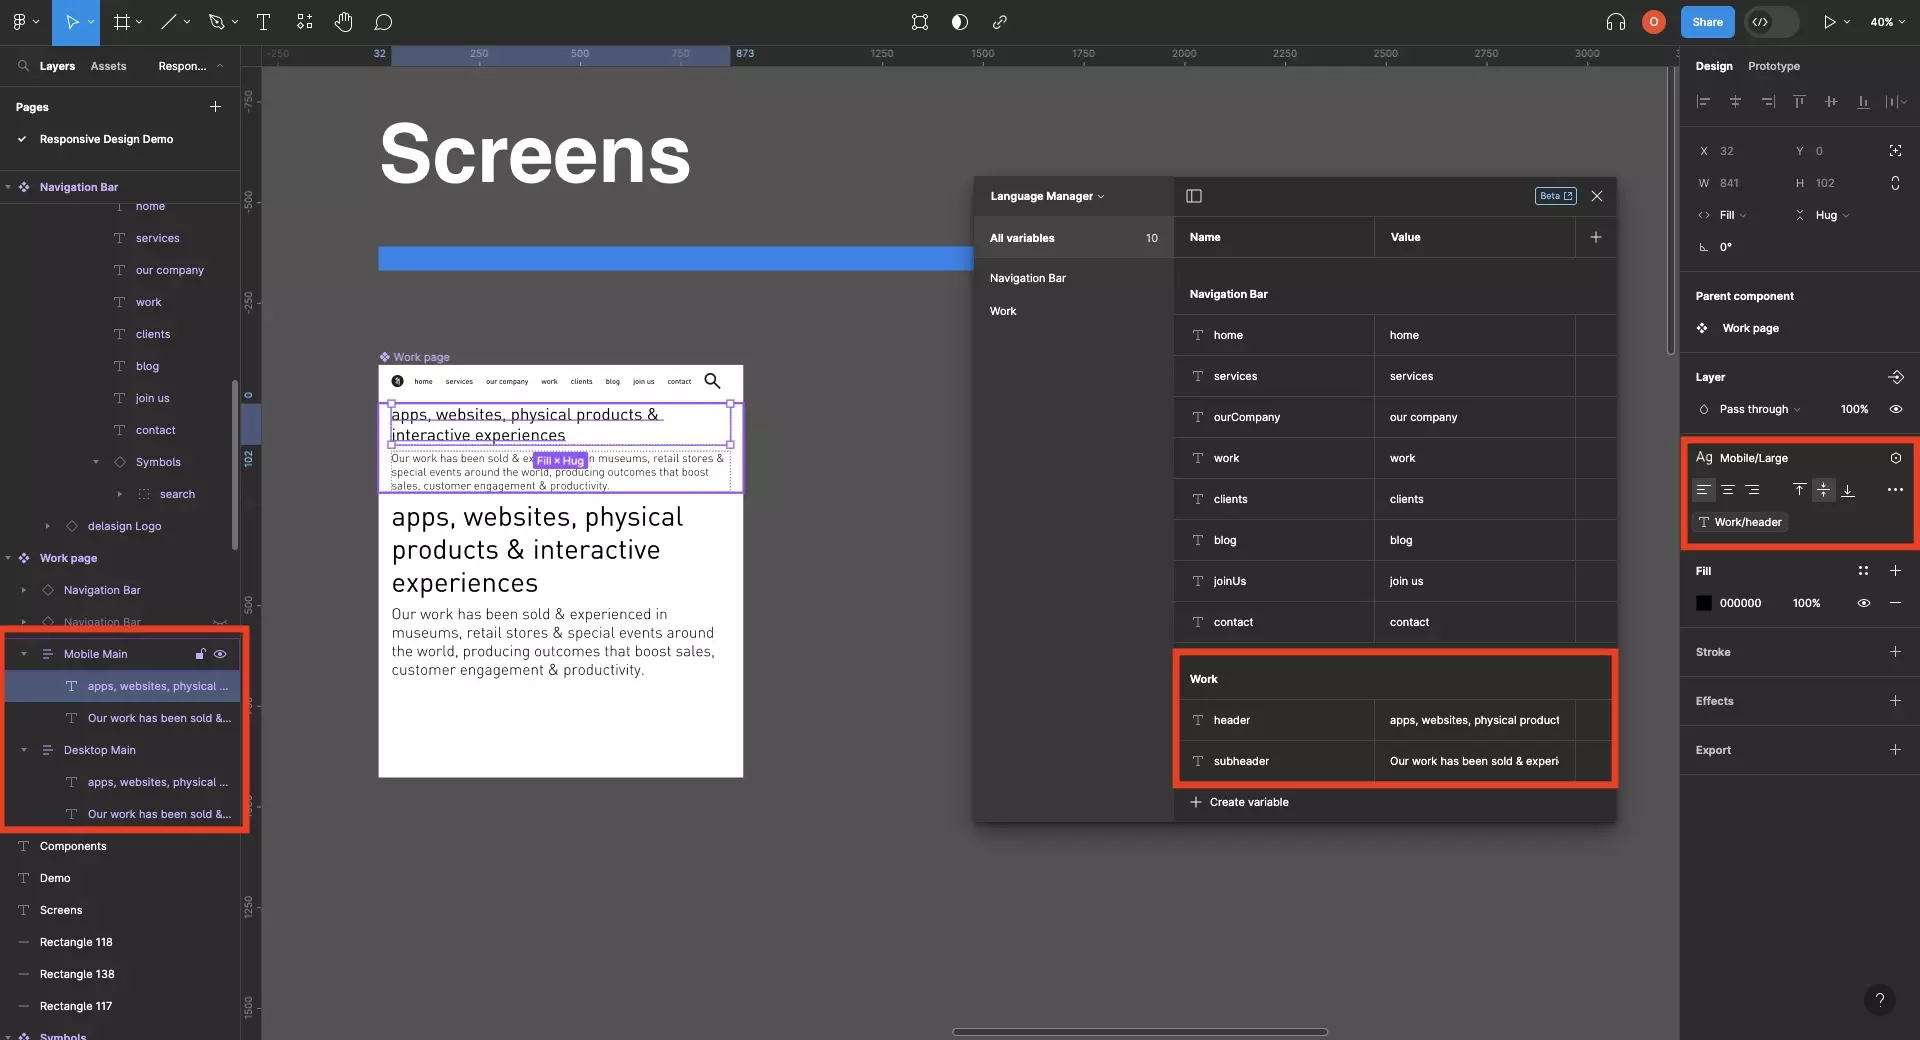Image resolution: width=1920 pixels, height=1040 pixels.
Task: Open horizontal resizing Fill dropdown
Action: [x=1731, y=215]
